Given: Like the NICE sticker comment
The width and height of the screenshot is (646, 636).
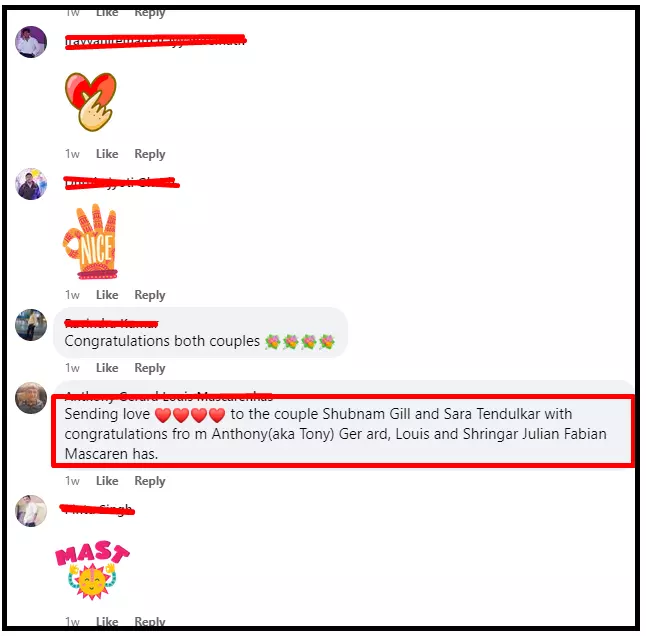Looking at the screenshot, I should click(107, 295).
